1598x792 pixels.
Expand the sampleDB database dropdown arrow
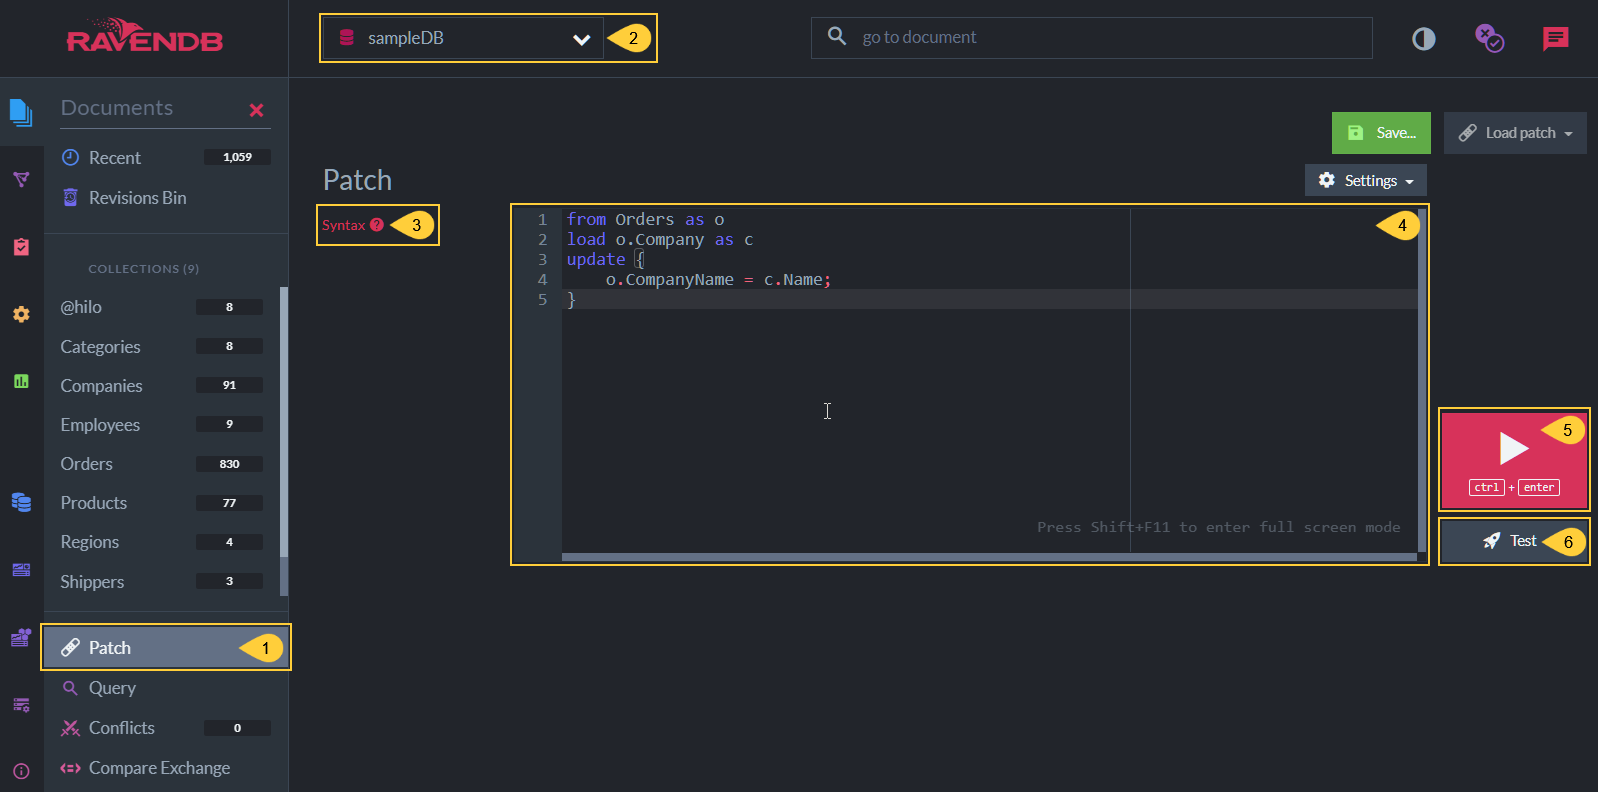pyautogui.click(x=581, y=39)
